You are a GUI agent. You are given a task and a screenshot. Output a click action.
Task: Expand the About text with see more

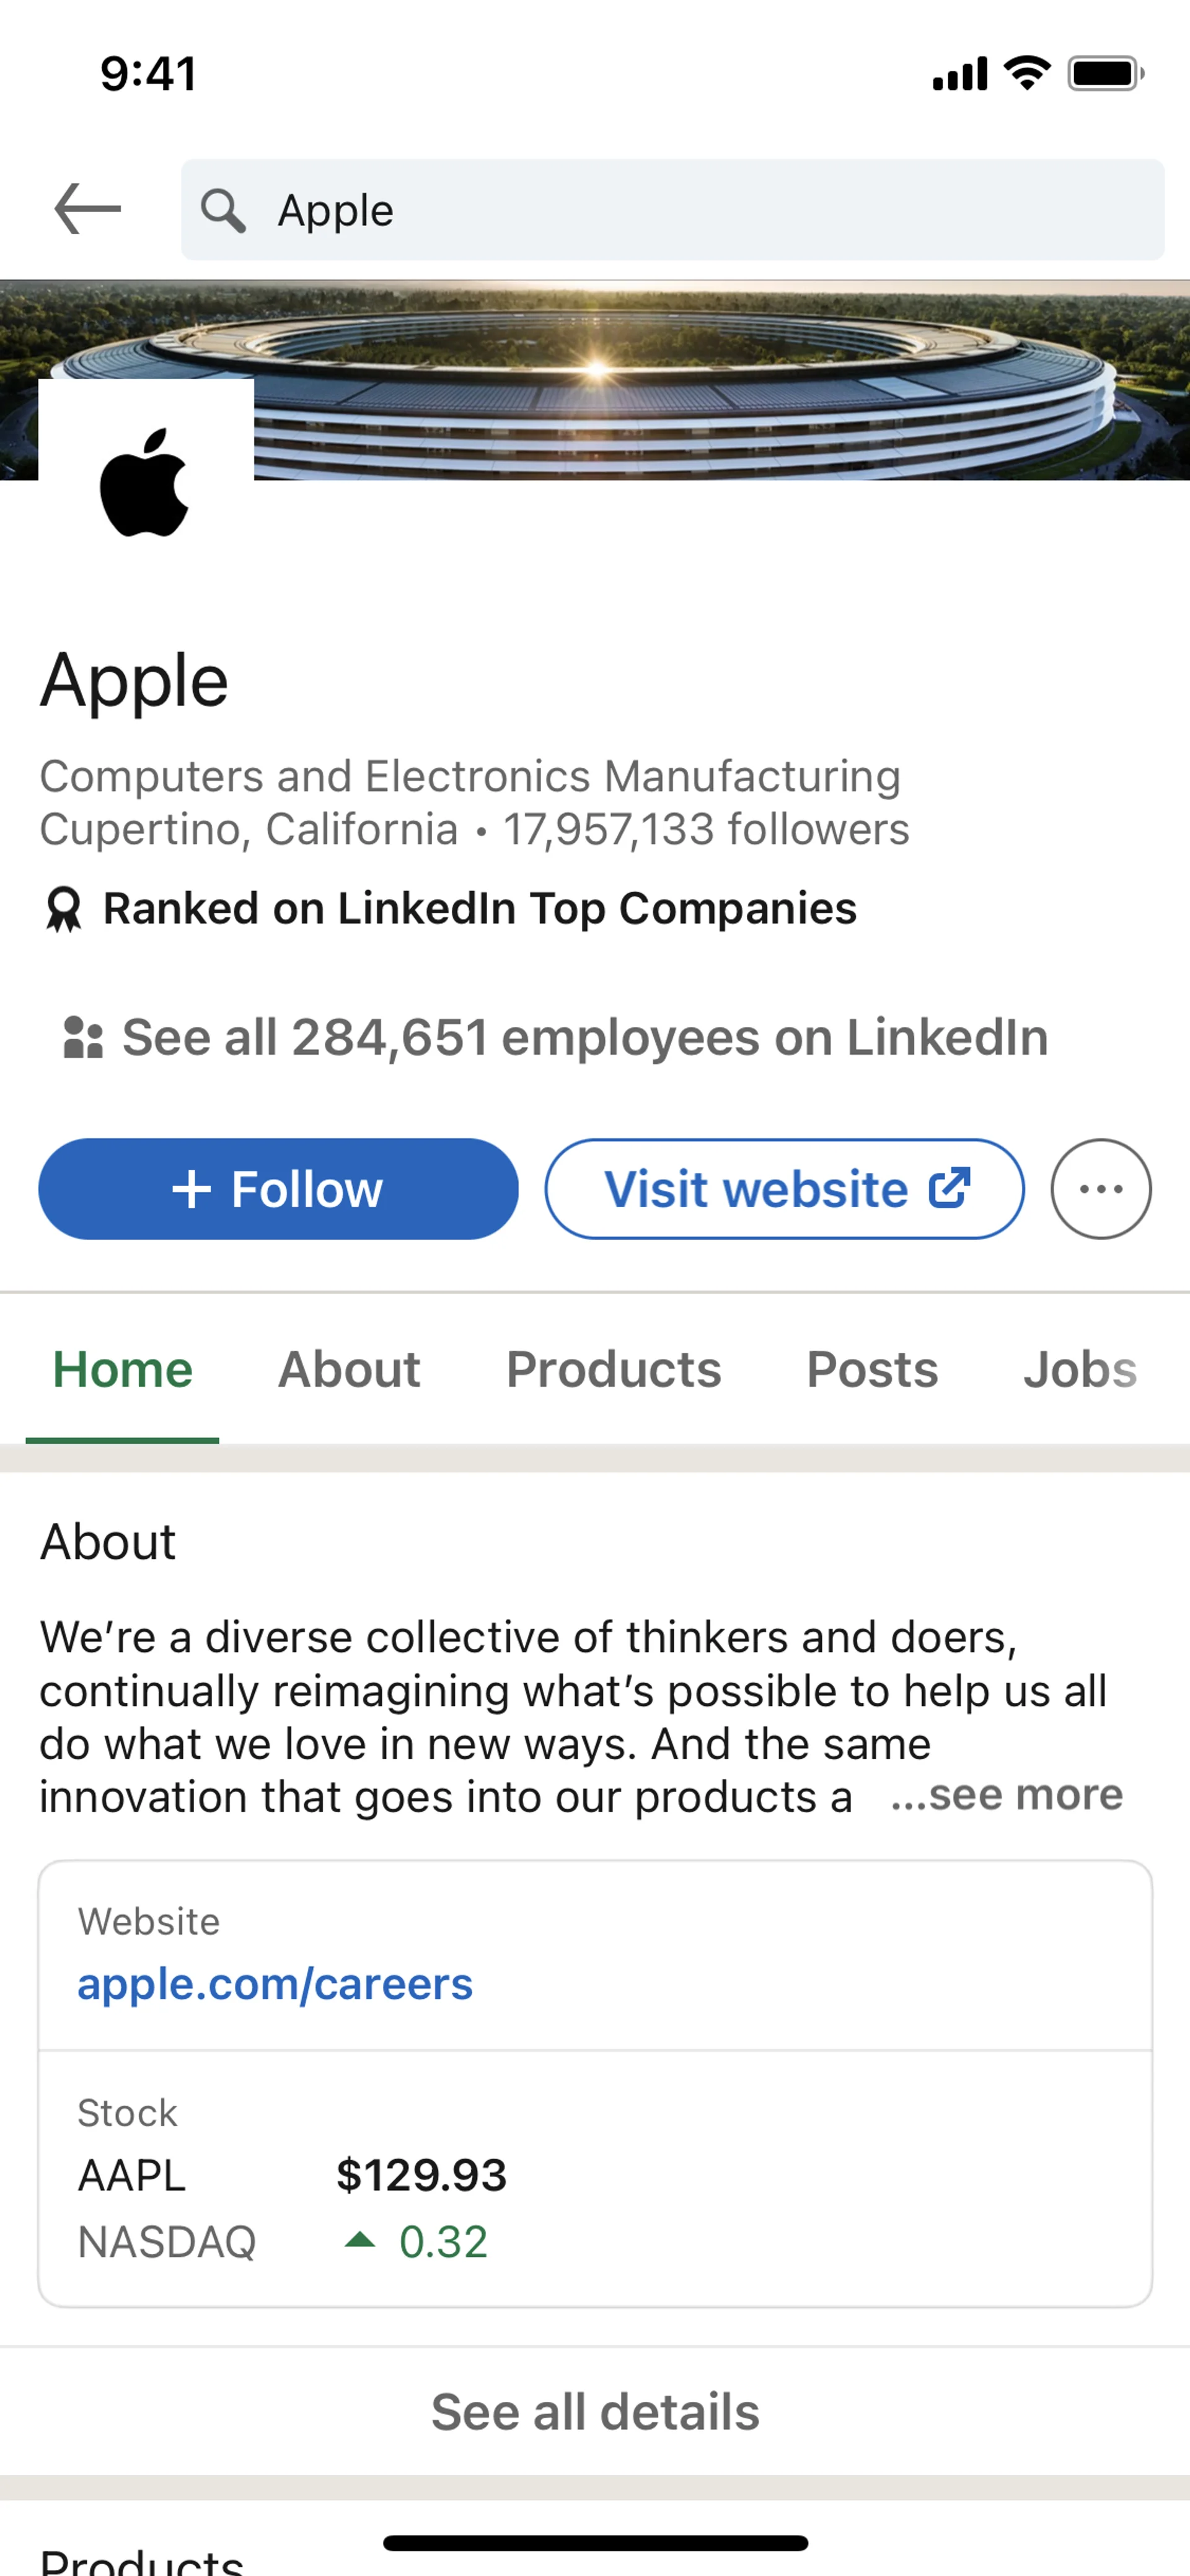(x=1006, y=1795)
